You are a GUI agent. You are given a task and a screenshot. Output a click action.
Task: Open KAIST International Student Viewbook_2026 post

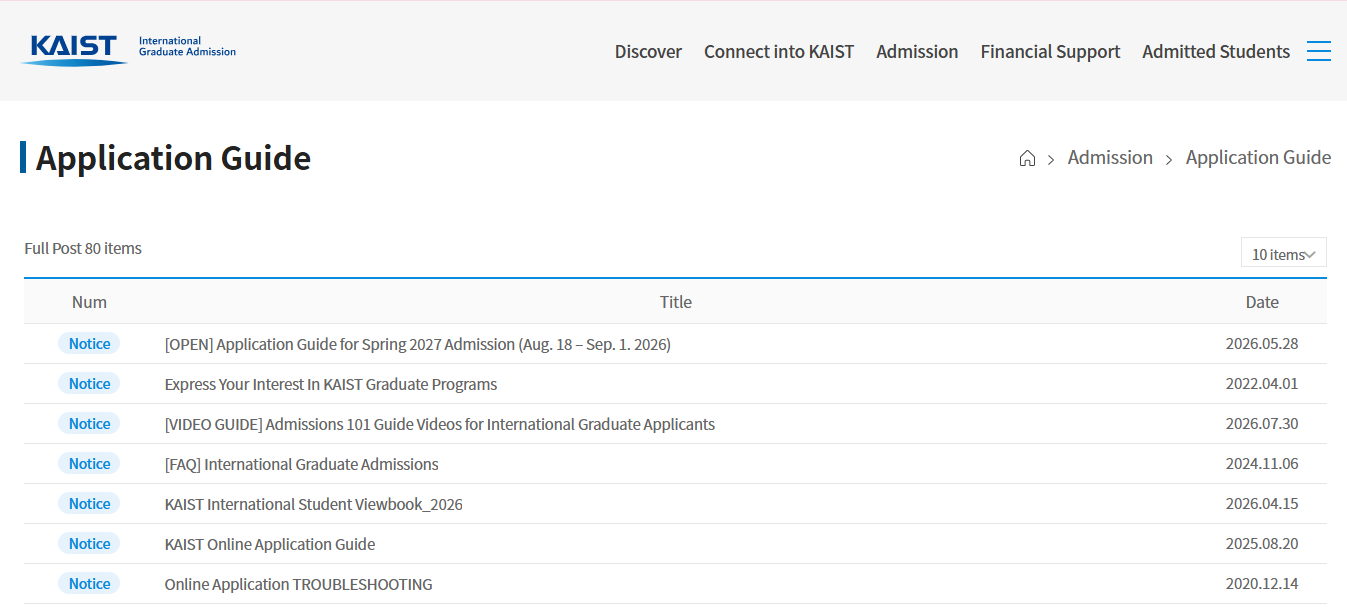point(314,504)
